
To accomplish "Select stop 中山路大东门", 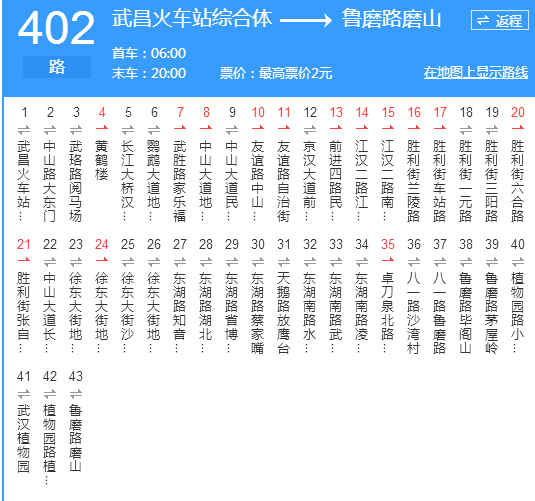I will (50, 181).
